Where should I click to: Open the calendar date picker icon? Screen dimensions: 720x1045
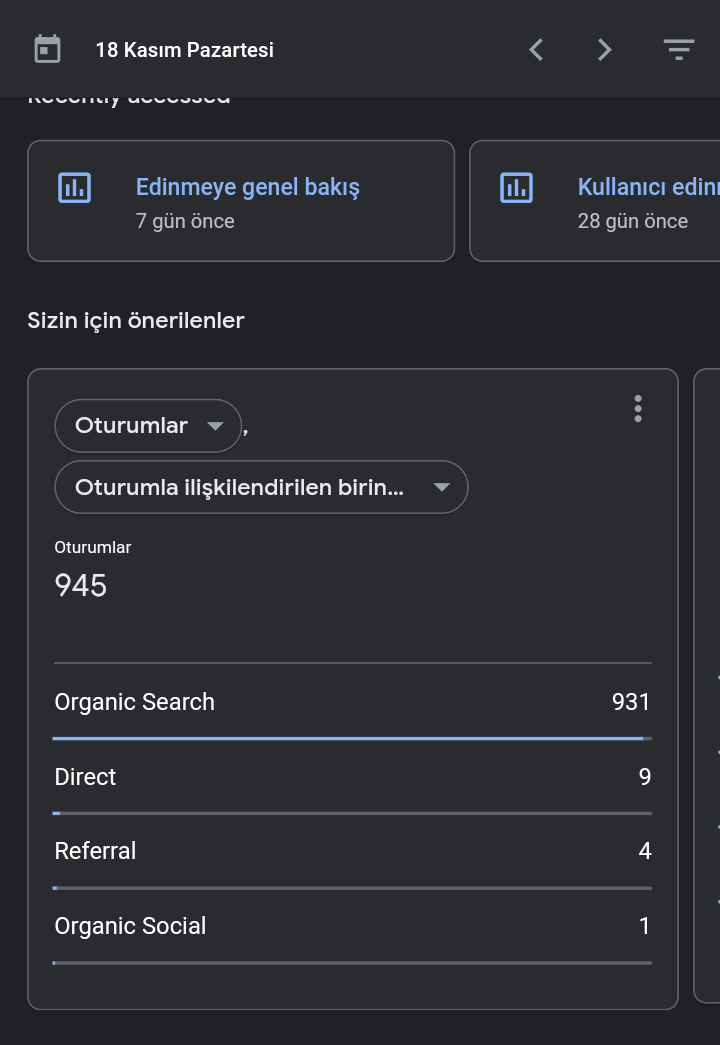coord(47,49)
